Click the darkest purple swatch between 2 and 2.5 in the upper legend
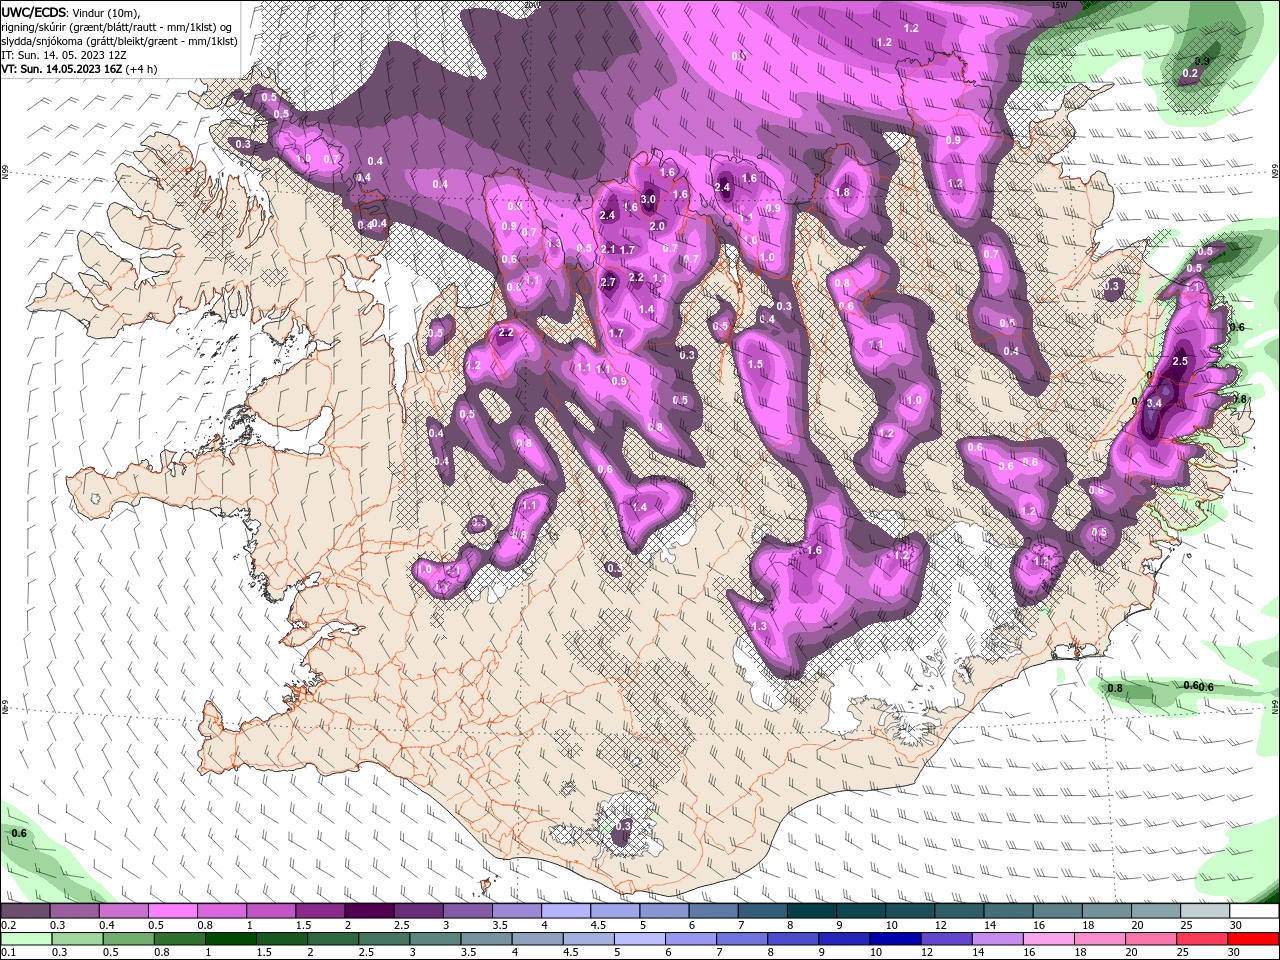 click(x=369, y=911)
